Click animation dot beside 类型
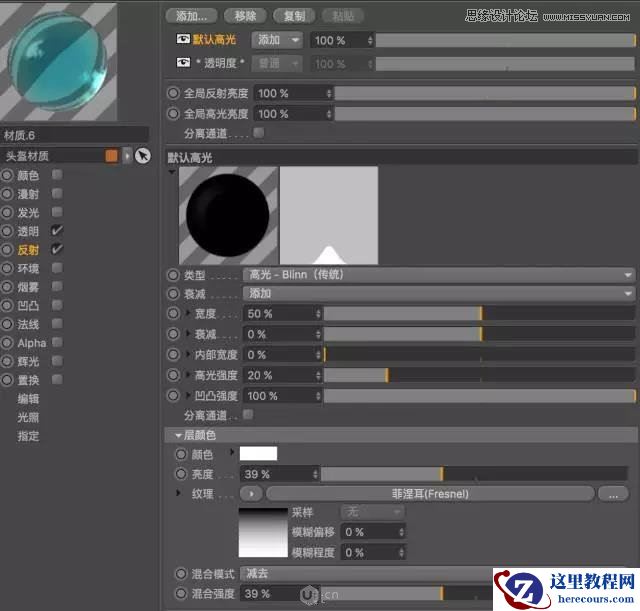640x611 pixels. pos(173,275)
